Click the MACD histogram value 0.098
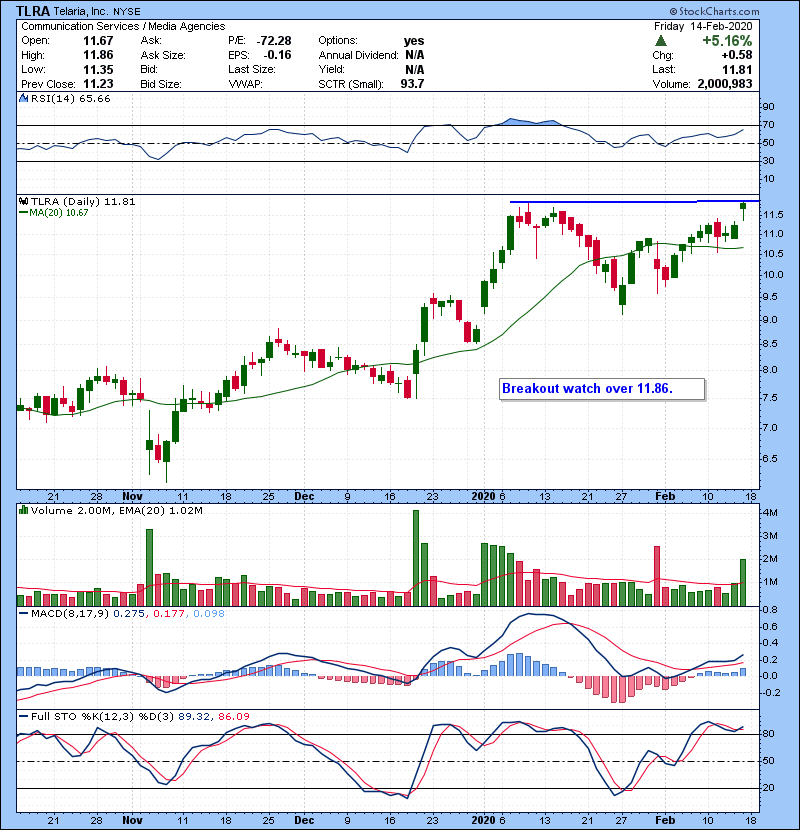This screenshot has width=800, height=830. [209, 614]
